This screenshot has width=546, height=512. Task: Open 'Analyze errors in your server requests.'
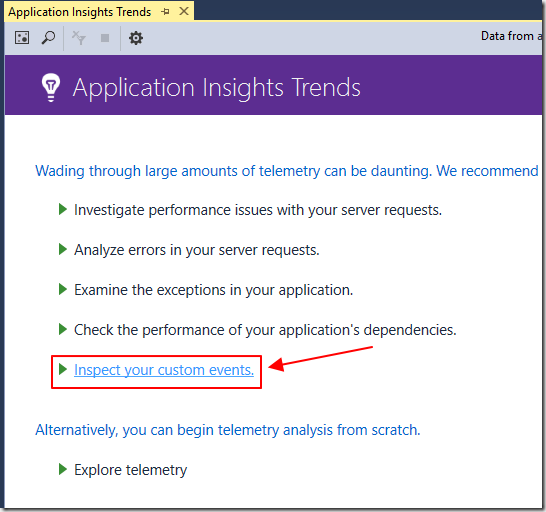coord(197,250)
